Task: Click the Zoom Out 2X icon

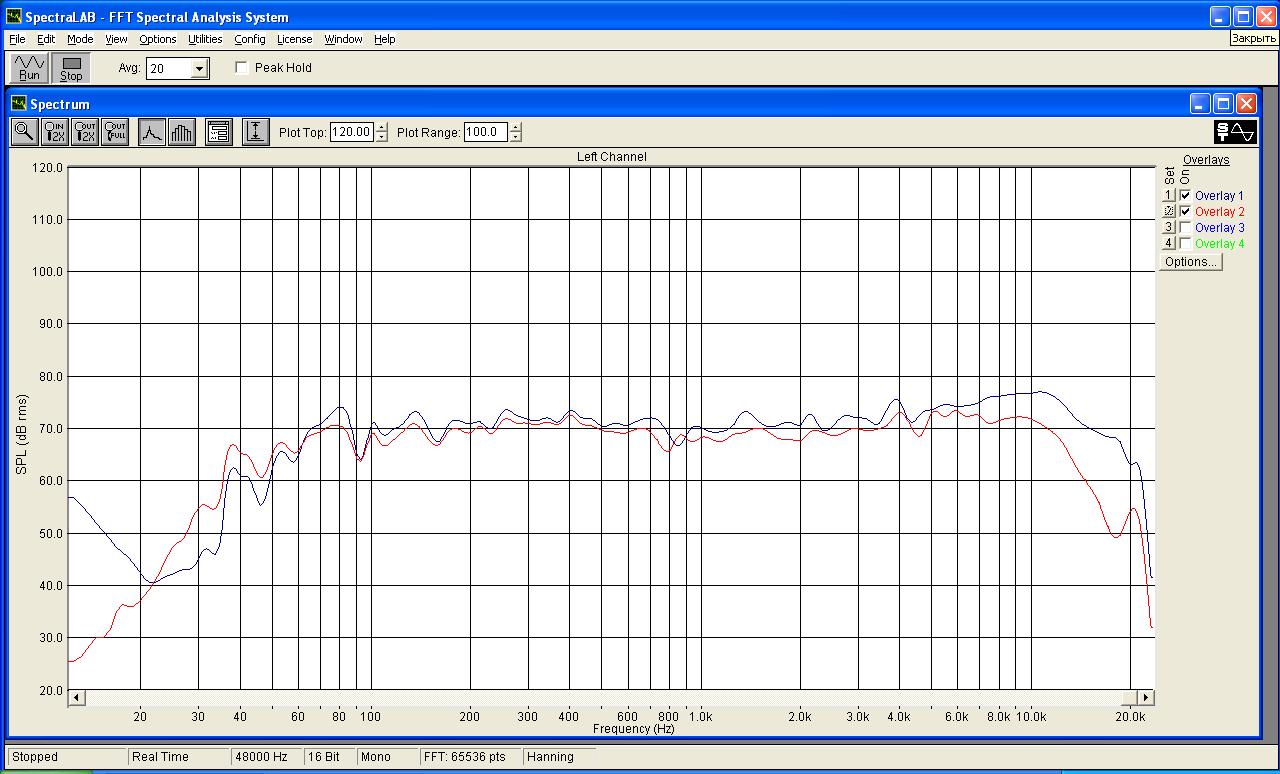Action: click(85, 132)
